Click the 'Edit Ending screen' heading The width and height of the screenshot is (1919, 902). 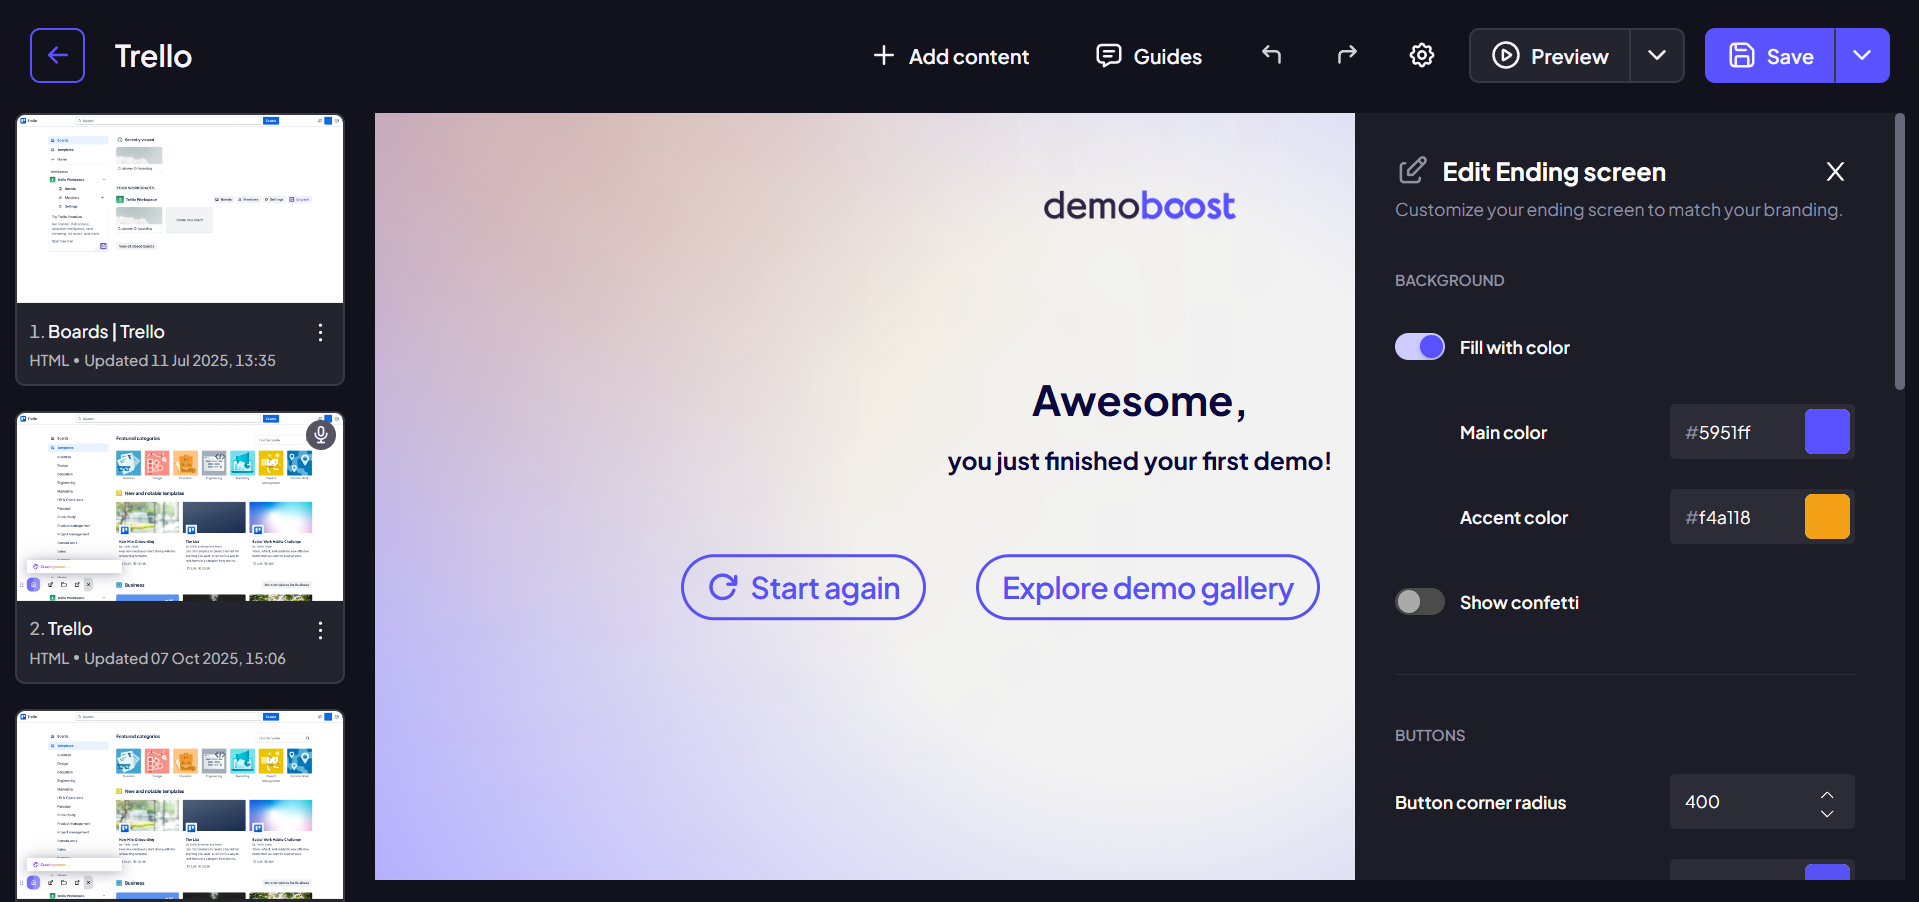1554,172
